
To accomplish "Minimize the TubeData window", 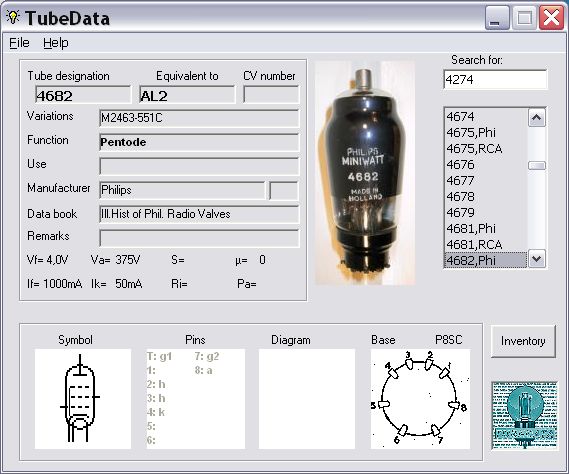I will tap(497, 17).
